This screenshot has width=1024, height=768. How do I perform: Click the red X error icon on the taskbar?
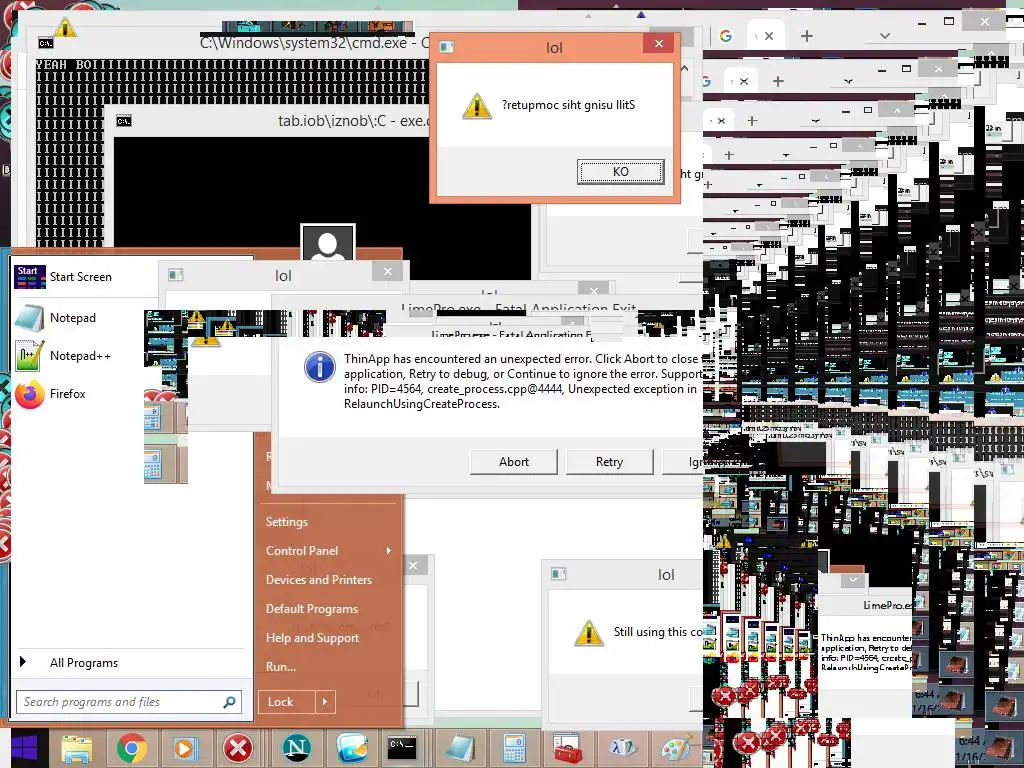238,748
